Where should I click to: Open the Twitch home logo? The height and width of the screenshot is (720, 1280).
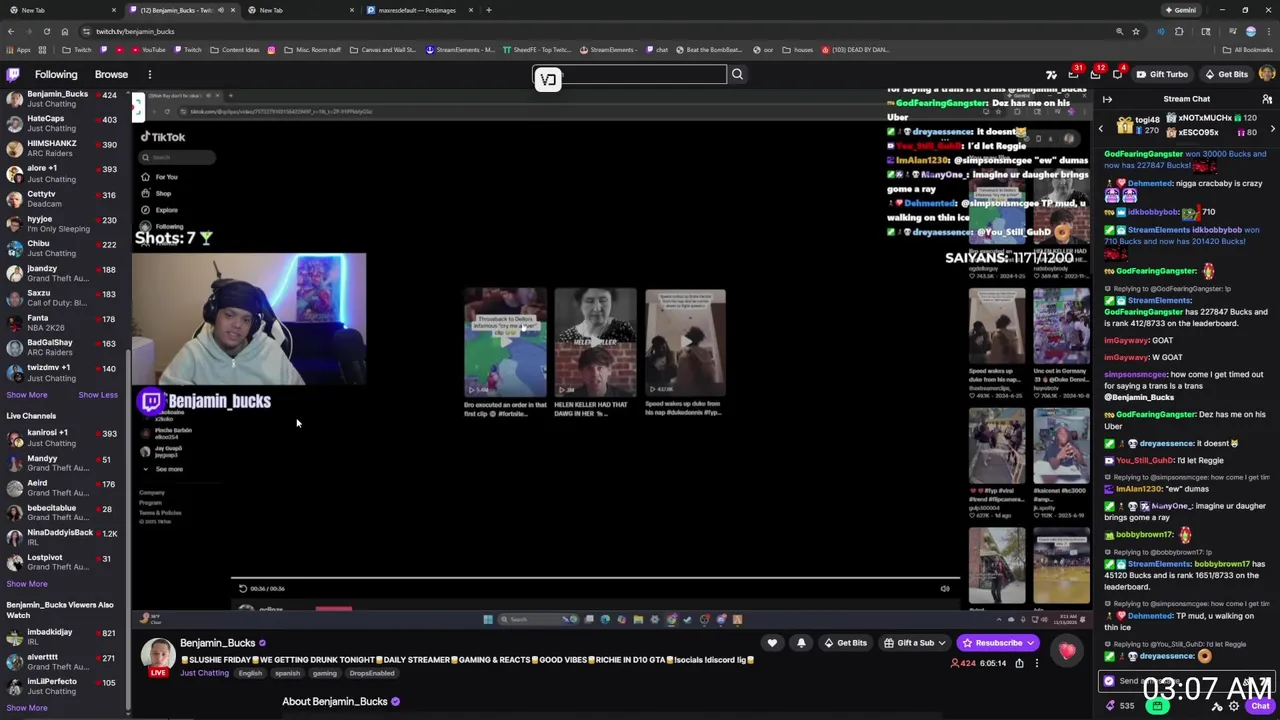13,74
